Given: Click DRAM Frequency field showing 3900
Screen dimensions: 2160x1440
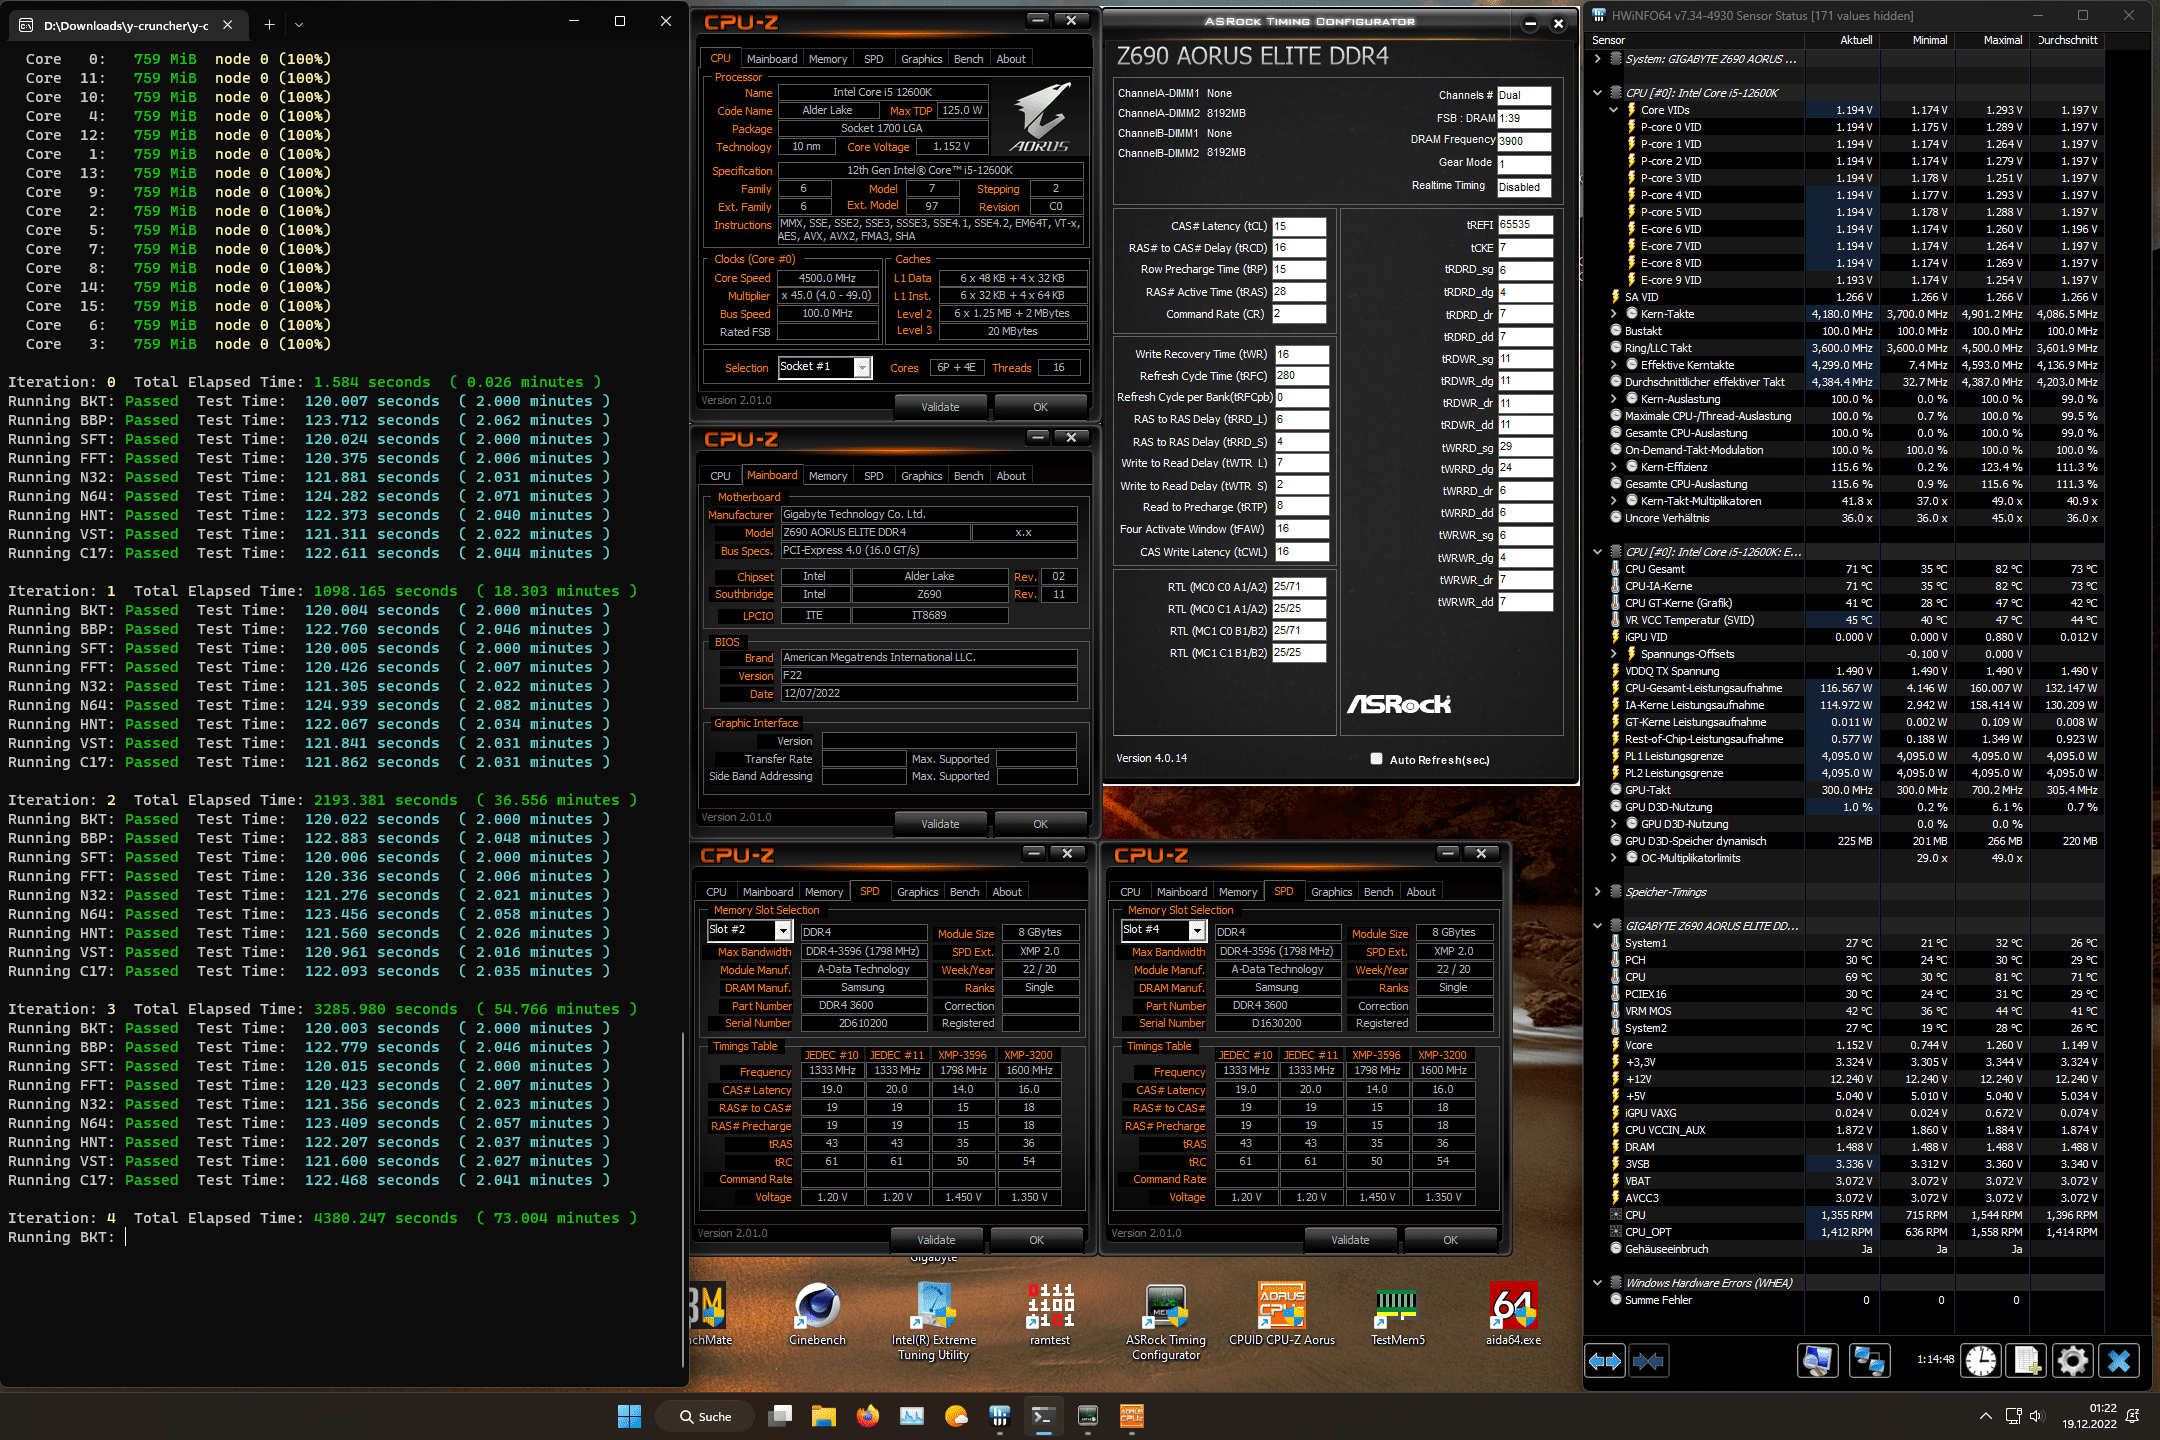Looking at the screenshot, I should (1524, 141).
